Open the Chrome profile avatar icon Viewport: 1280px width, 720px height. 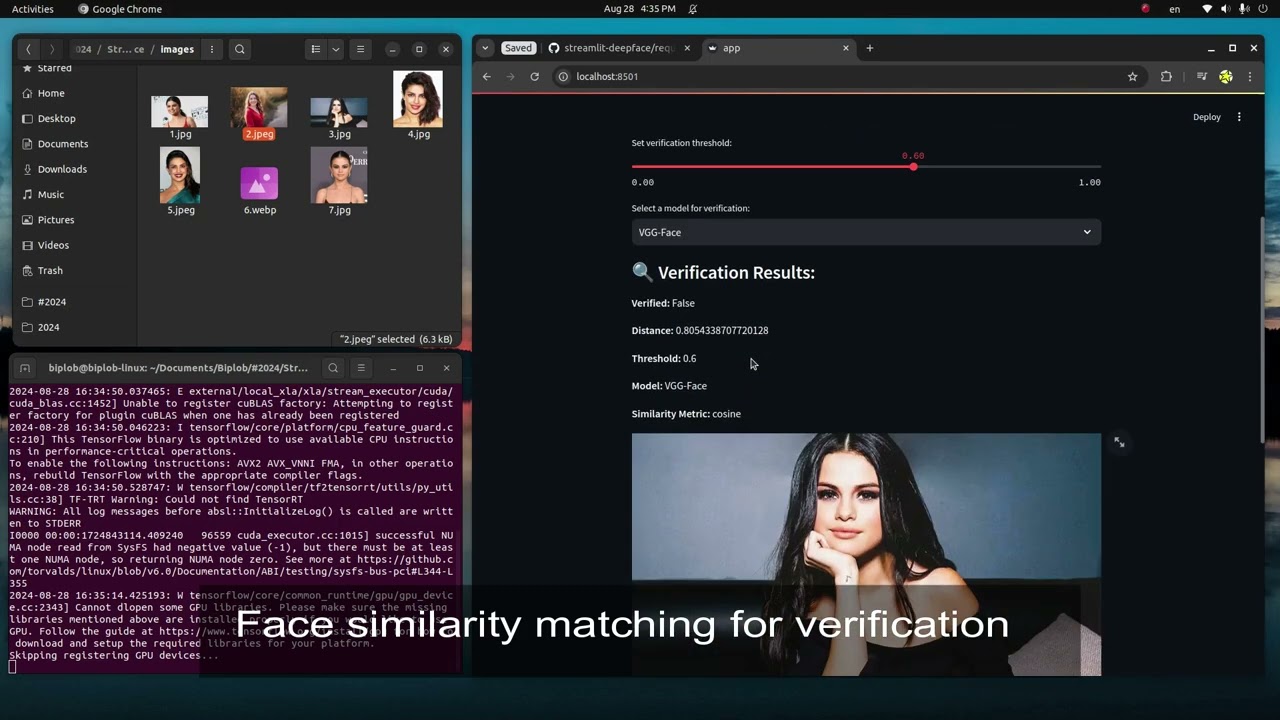(x=1226, y=76)
